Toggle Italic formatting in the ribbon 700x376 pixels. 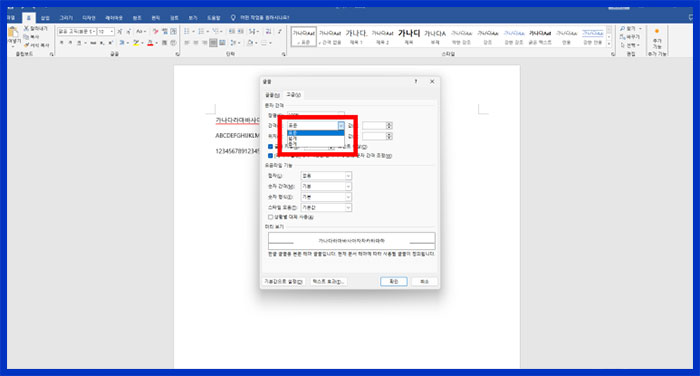tap(70, 43)
